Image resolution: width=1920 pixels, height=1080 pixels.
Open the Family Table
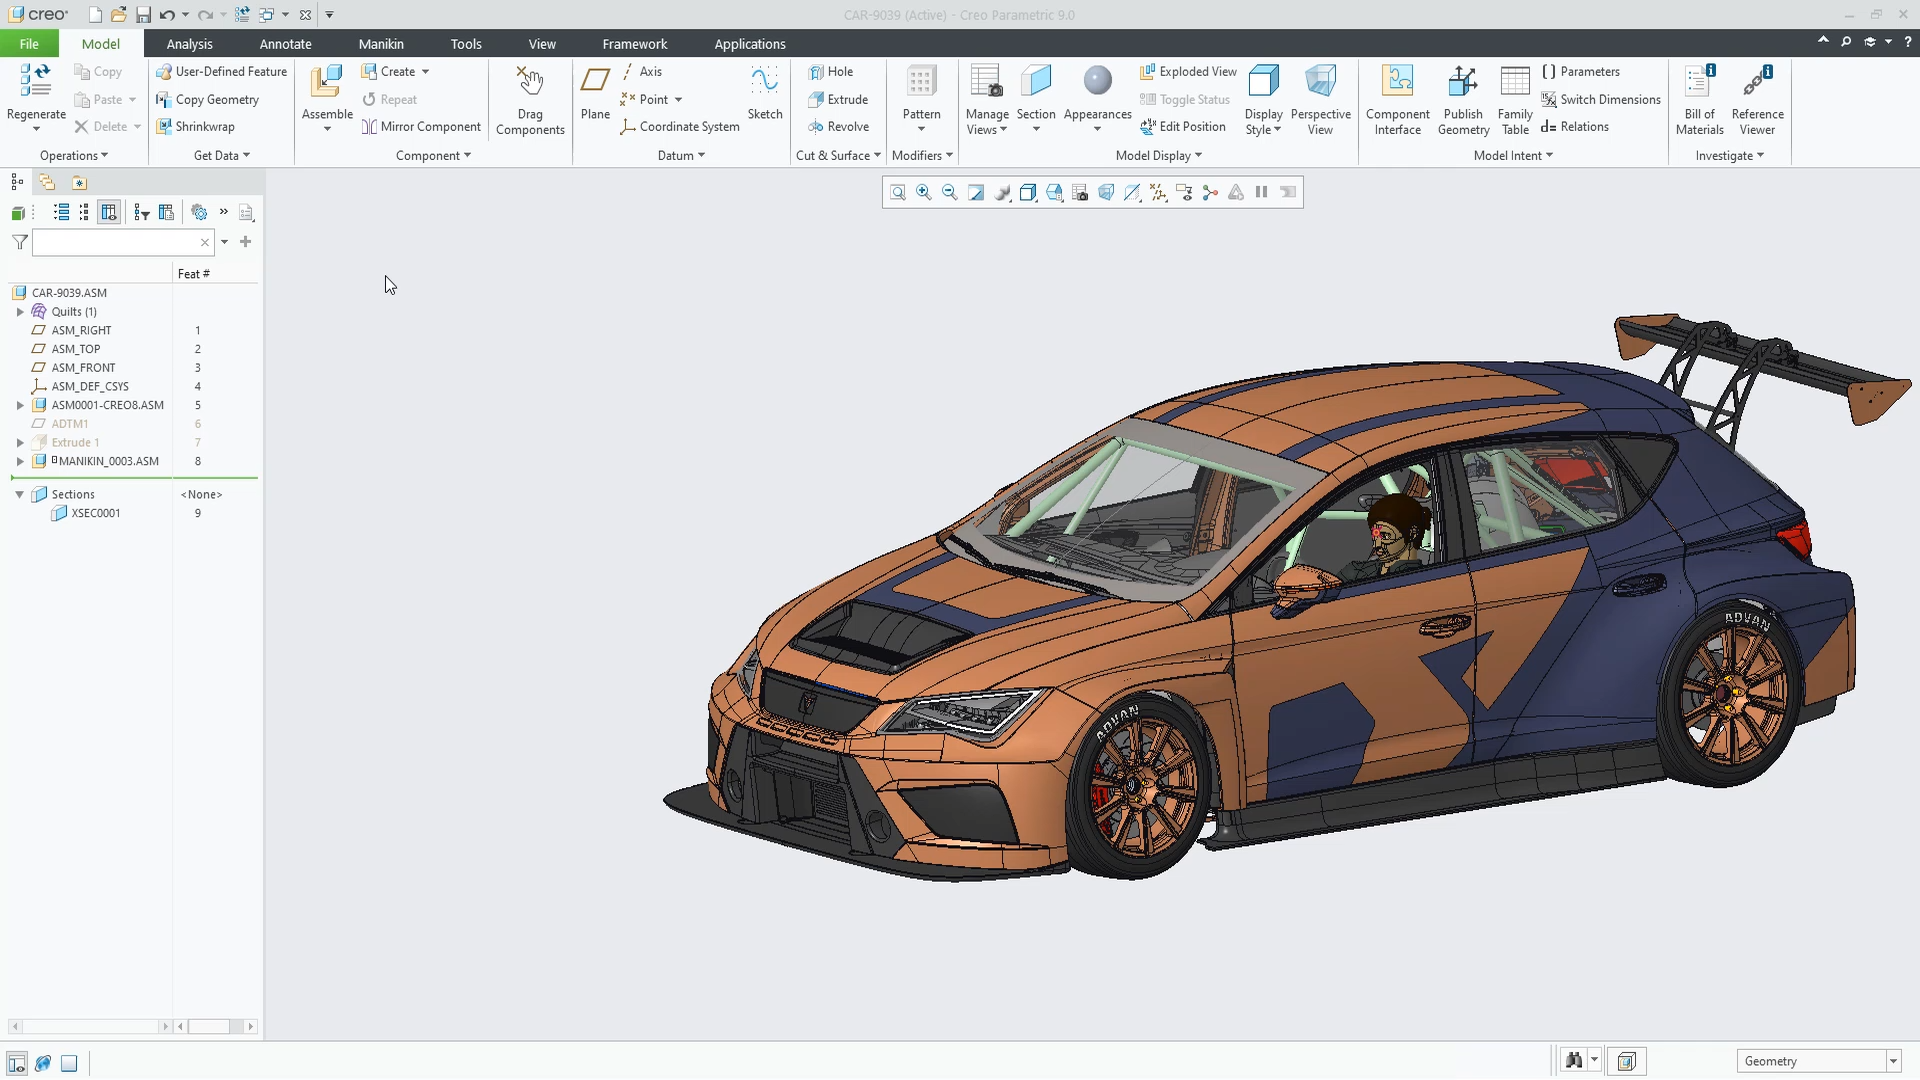1515,100
